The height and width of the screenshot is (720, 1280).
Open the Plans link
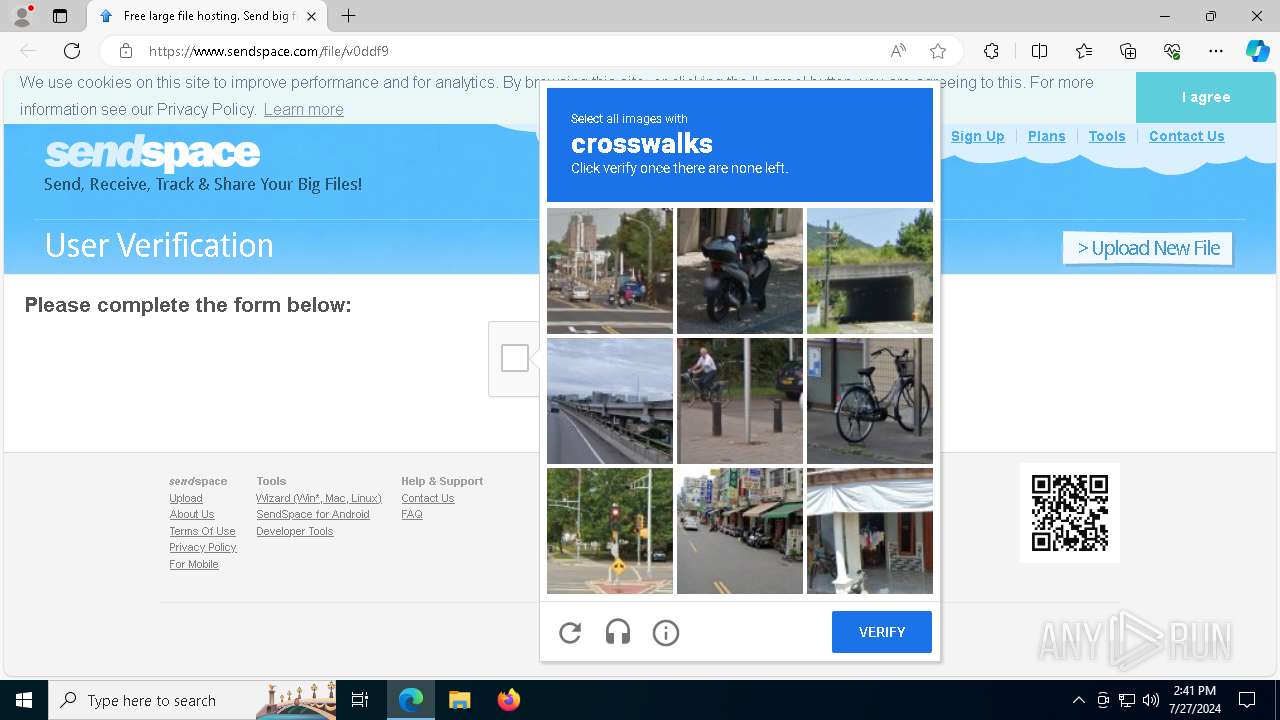pyautogui.click(x=1046, y=136)
